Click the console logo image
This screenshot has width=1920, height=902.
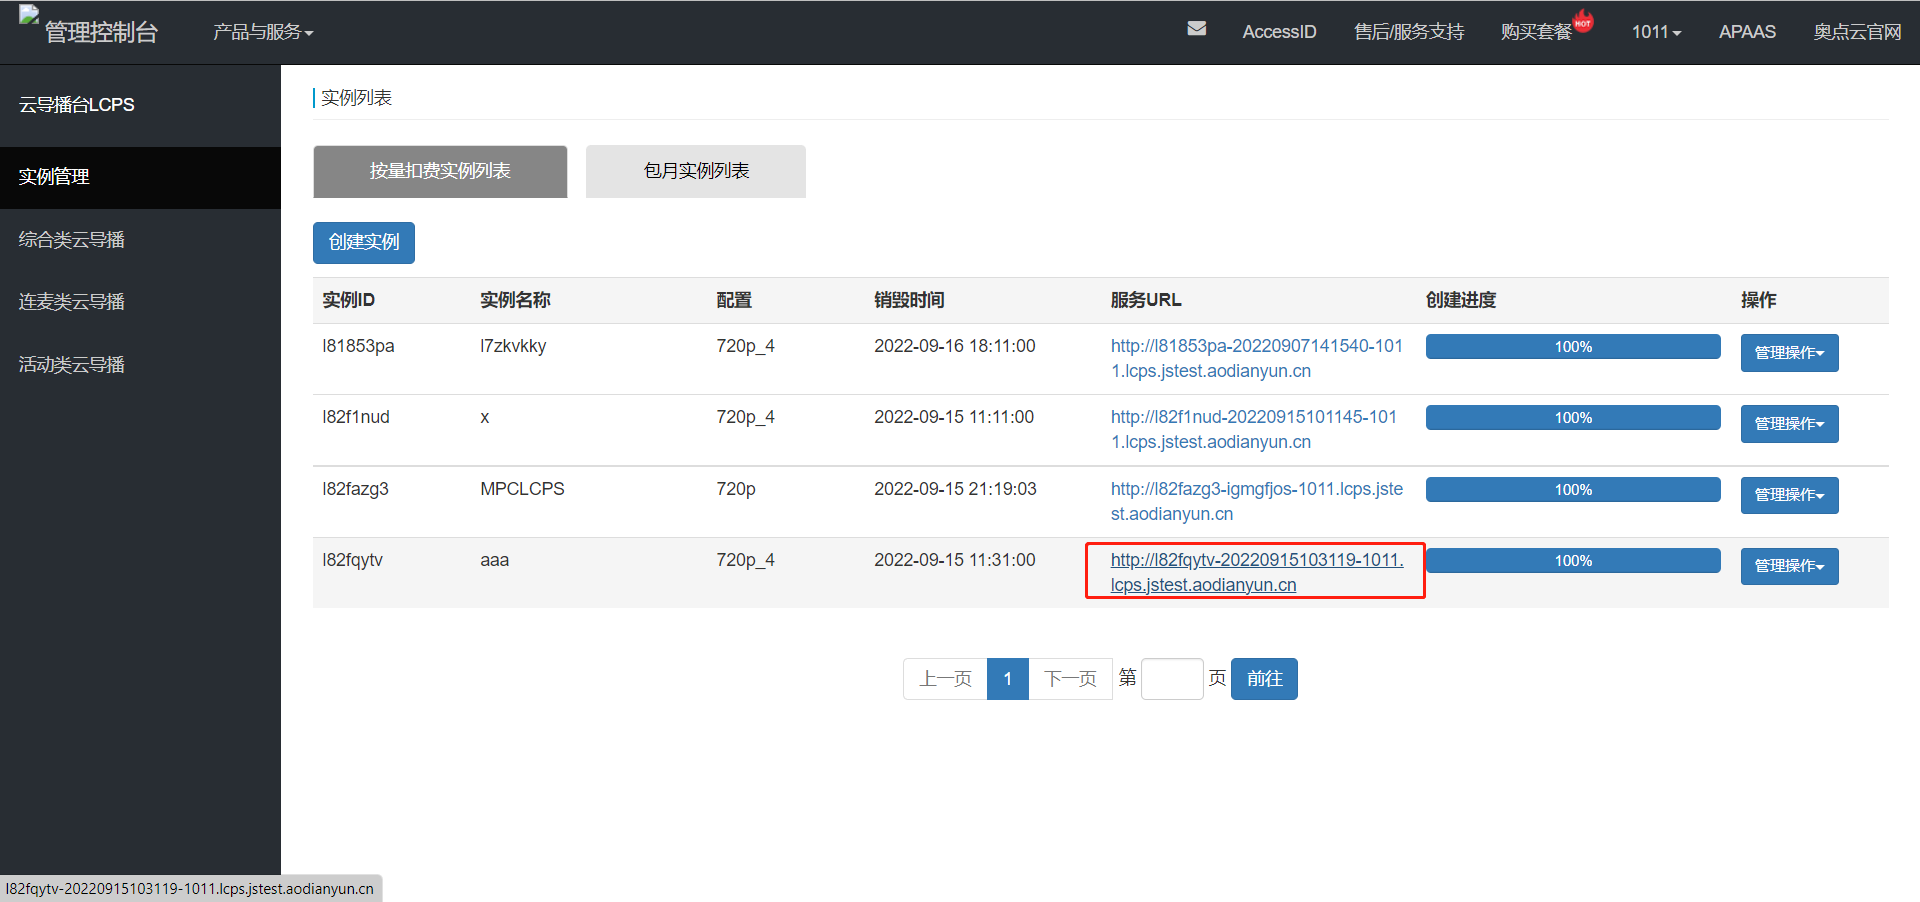click(x=29, y=16)
